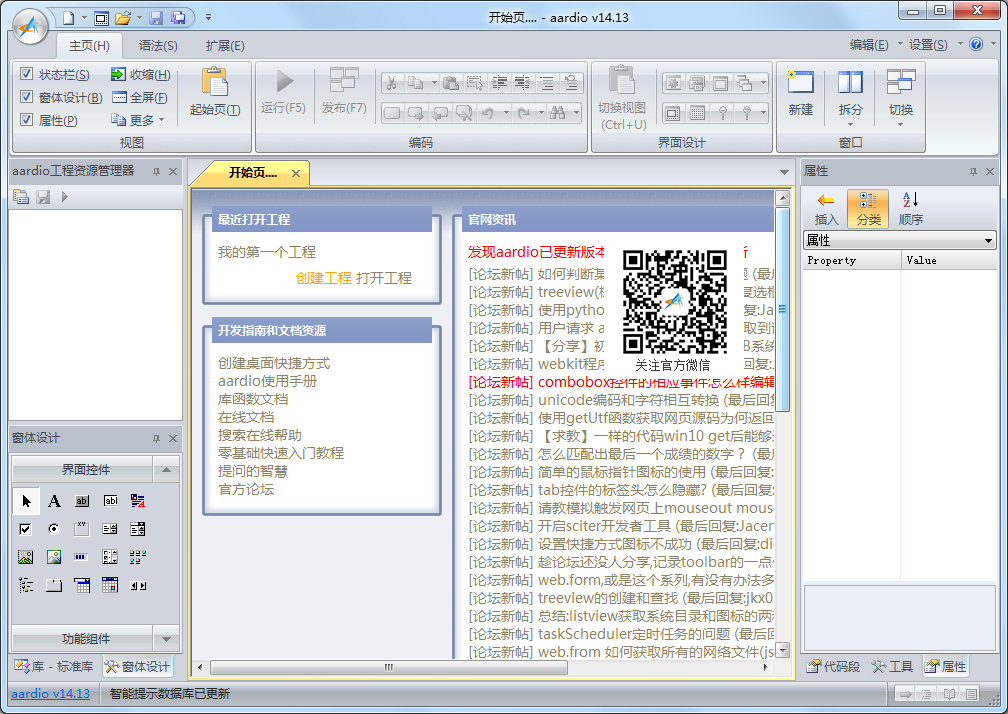Pin the aardio工程资源管理器 panel
The image size is (1008, 714).
click(x=156, y=172)
